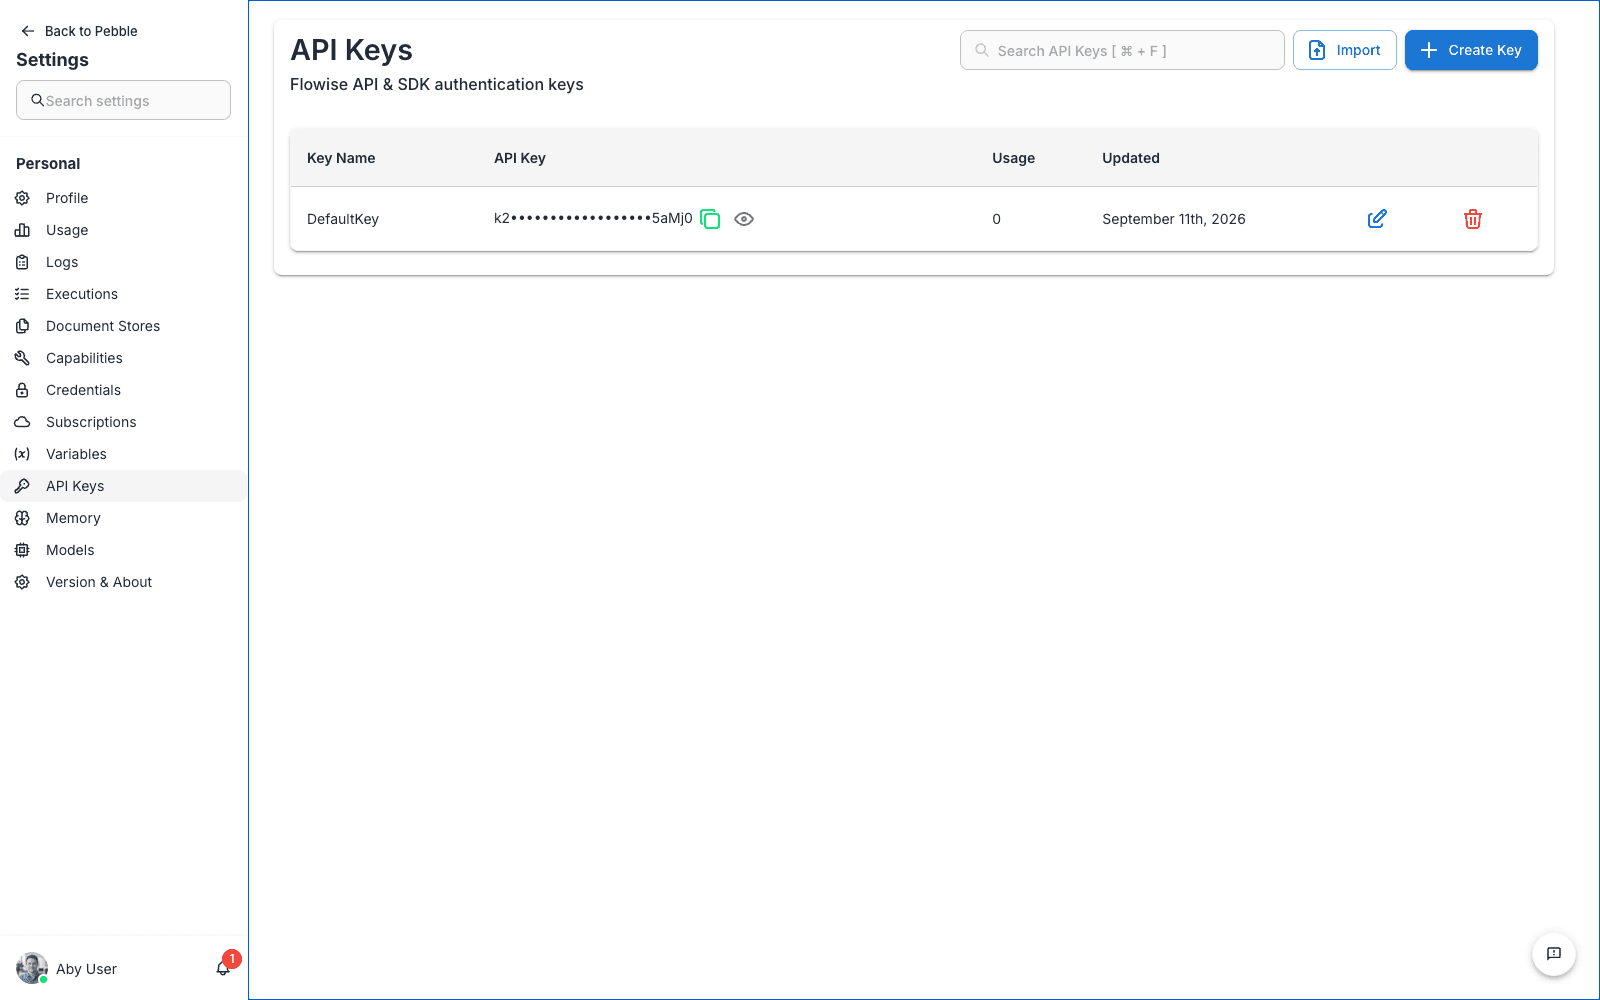Click the Models chip icon
Image resolution: width=1600 pixels, height=1000 pixels.
(22, 550)
